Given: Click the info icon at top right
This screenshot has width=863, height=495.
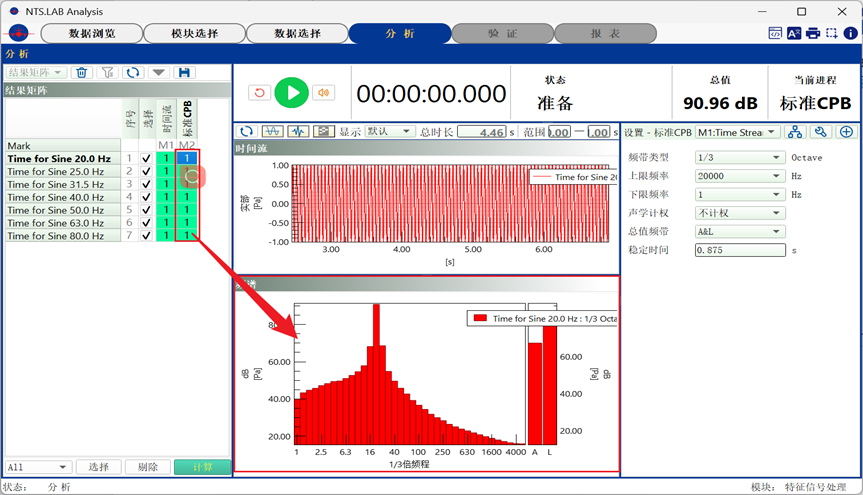Looking at the screenshot, I should pyautogui.click(x=849, y=33).
